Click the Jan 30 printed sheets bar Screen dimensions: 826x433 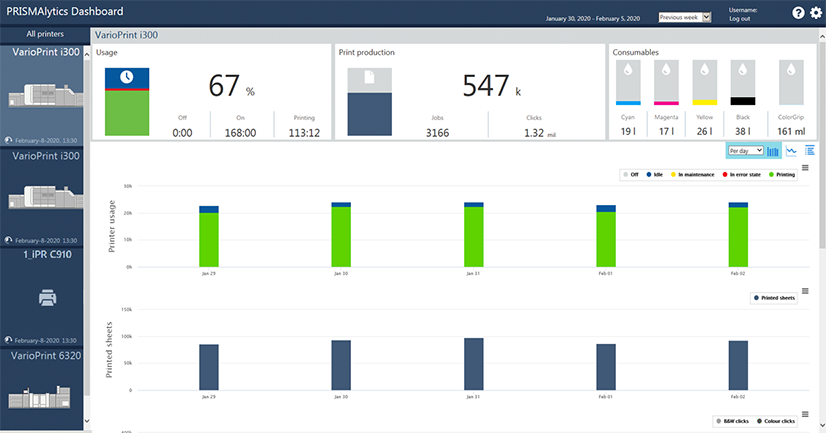341,365
